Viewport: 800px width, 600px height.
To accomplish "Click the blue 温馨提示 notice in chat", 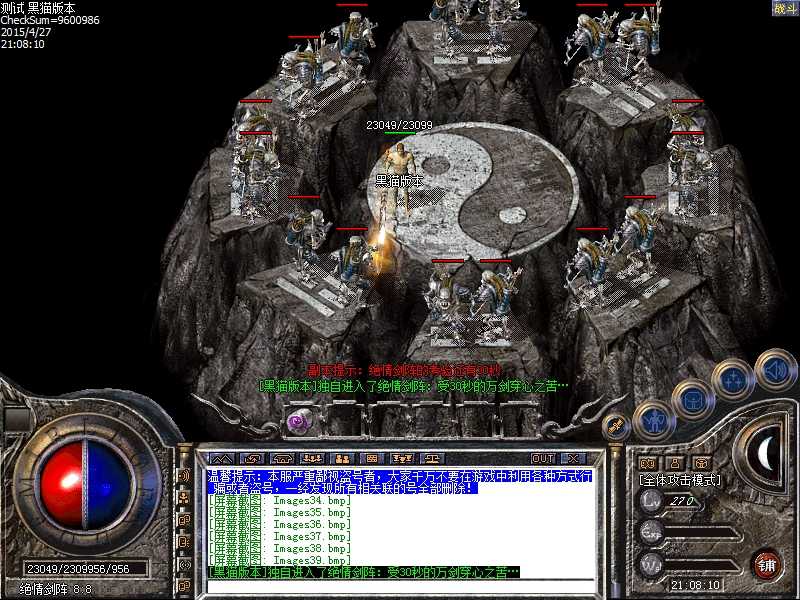I will coord(399,482).
